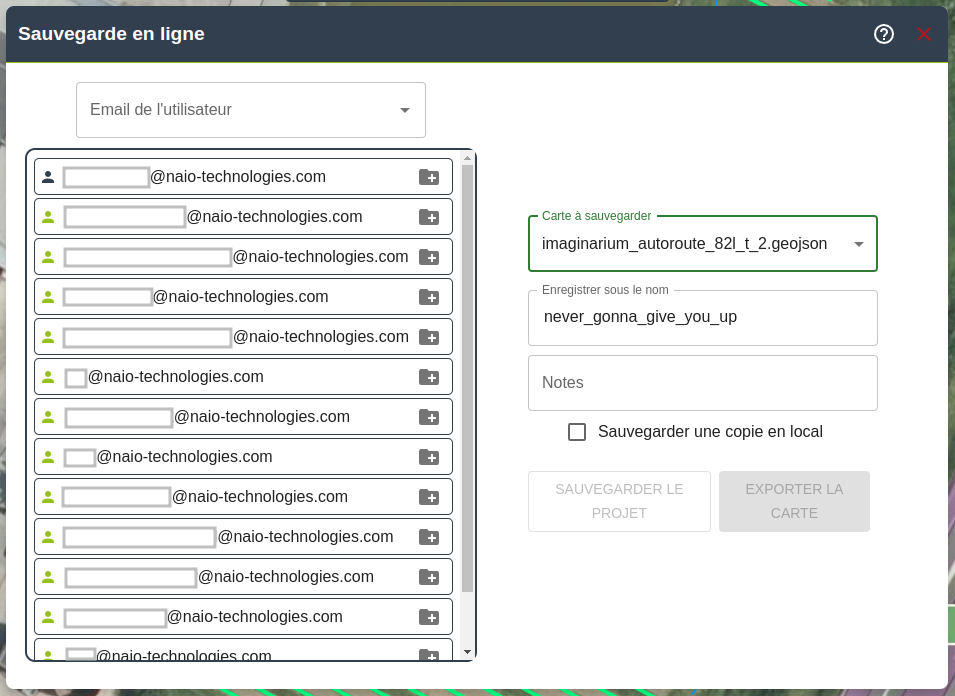
Task: Click add-folder icon in eighth user row
Action: 428,457
